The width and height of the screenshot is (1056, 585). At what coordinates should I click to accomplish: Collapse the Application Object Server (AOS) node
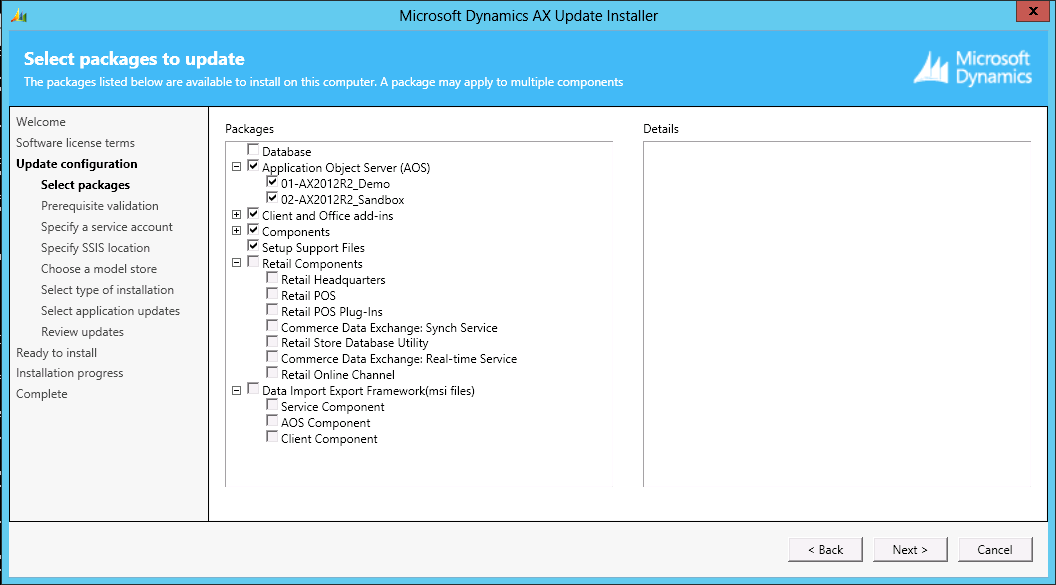(237, 167)
